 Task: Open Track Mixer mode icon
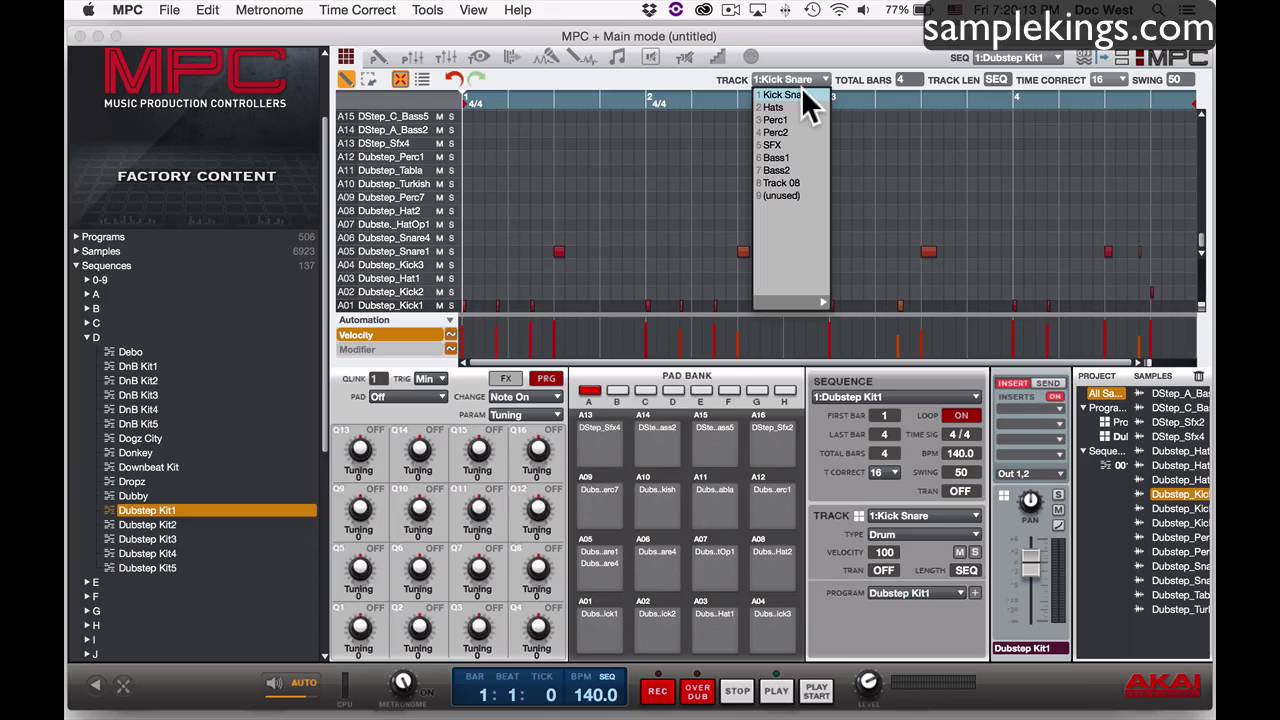(446, 57)
